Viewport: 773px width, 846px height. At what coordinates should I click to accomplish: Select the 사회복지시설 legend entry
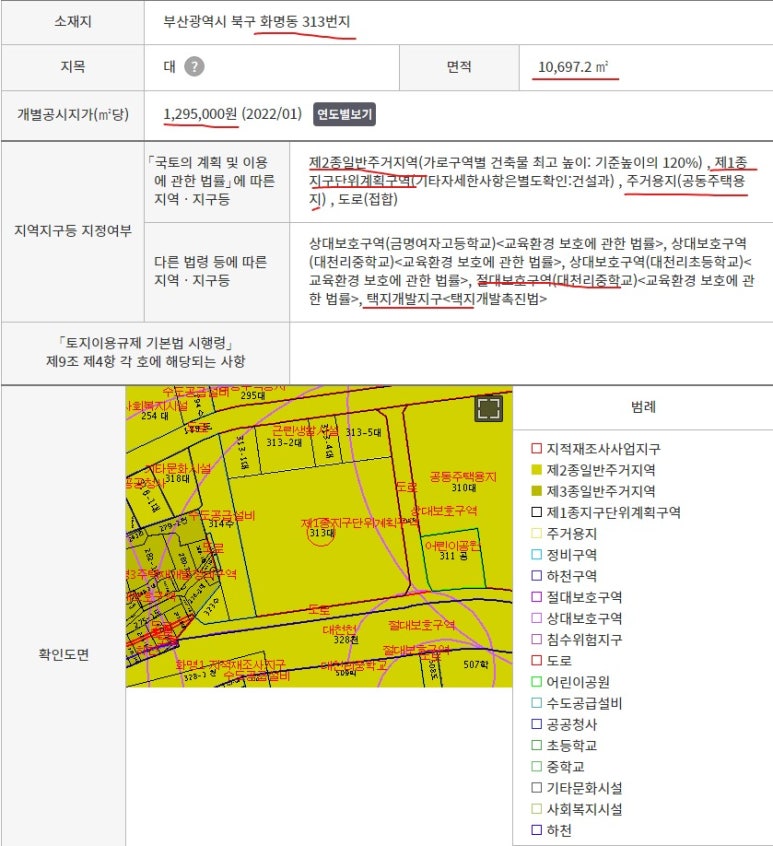coord(577,809)
